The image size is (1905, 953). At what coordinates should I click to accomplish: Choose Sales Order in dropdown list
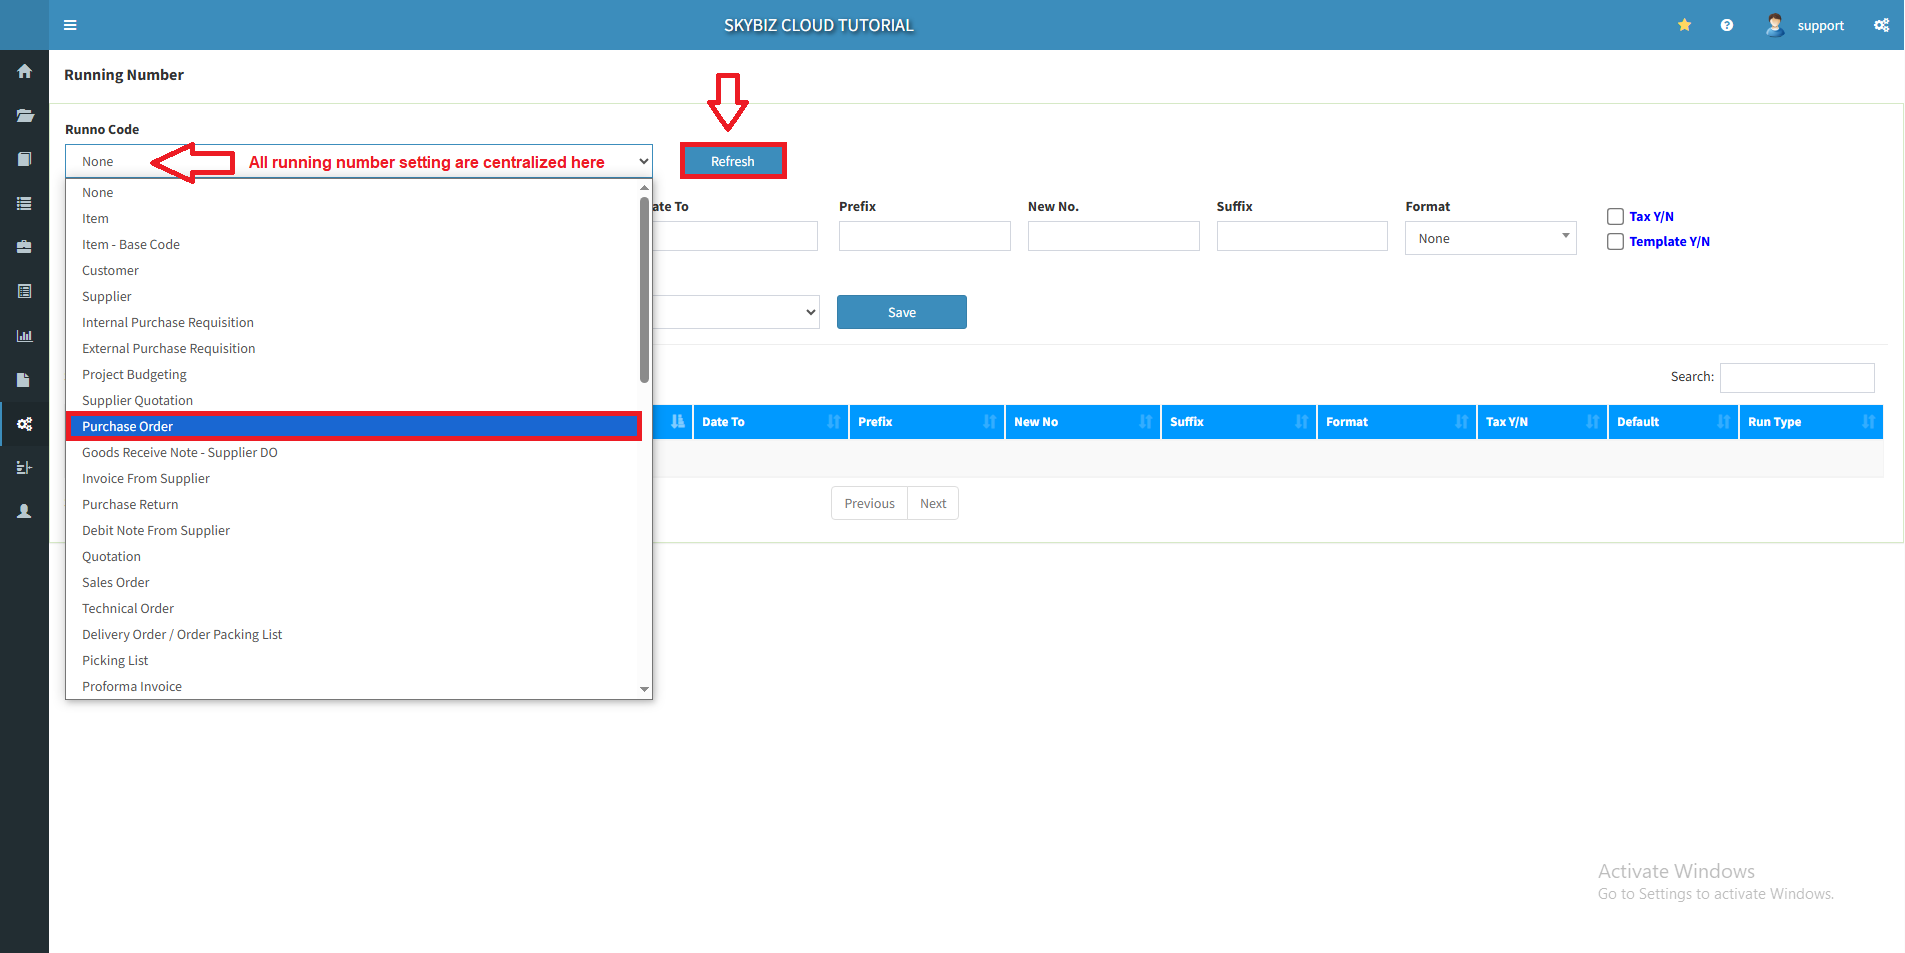pos(116,583)
